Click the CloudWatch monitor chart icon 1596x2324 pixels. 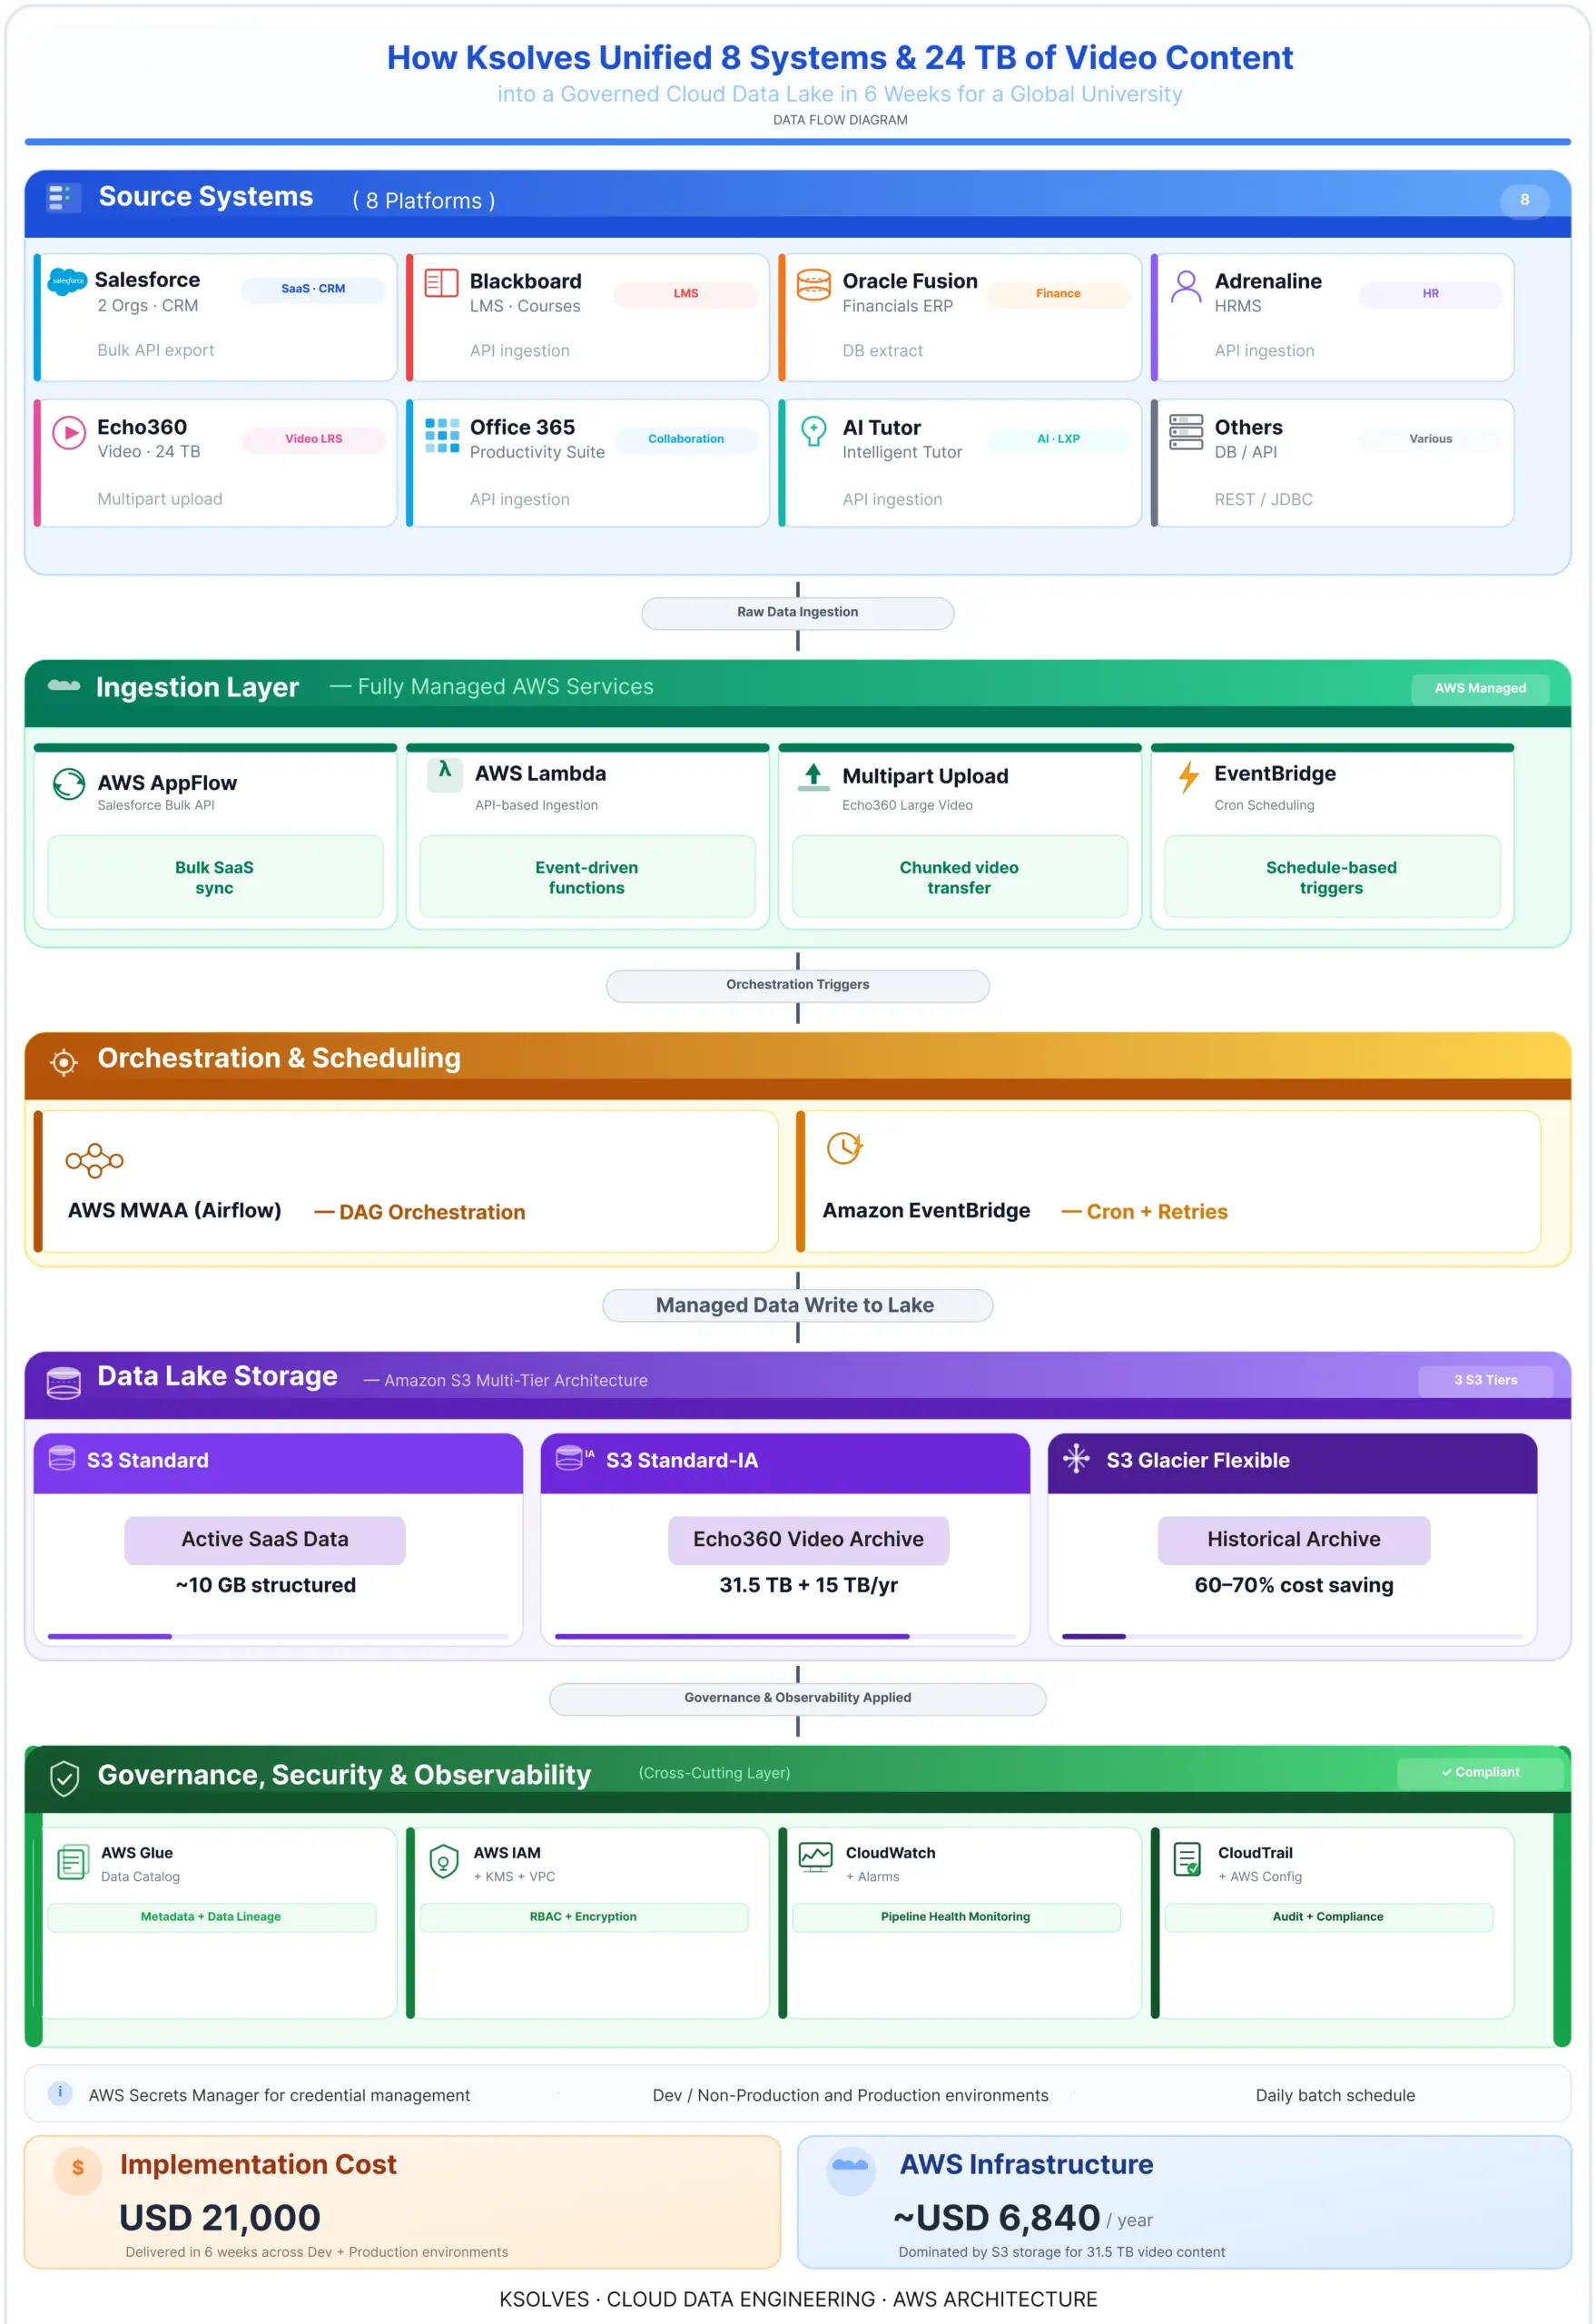[x=816, y=1858]
